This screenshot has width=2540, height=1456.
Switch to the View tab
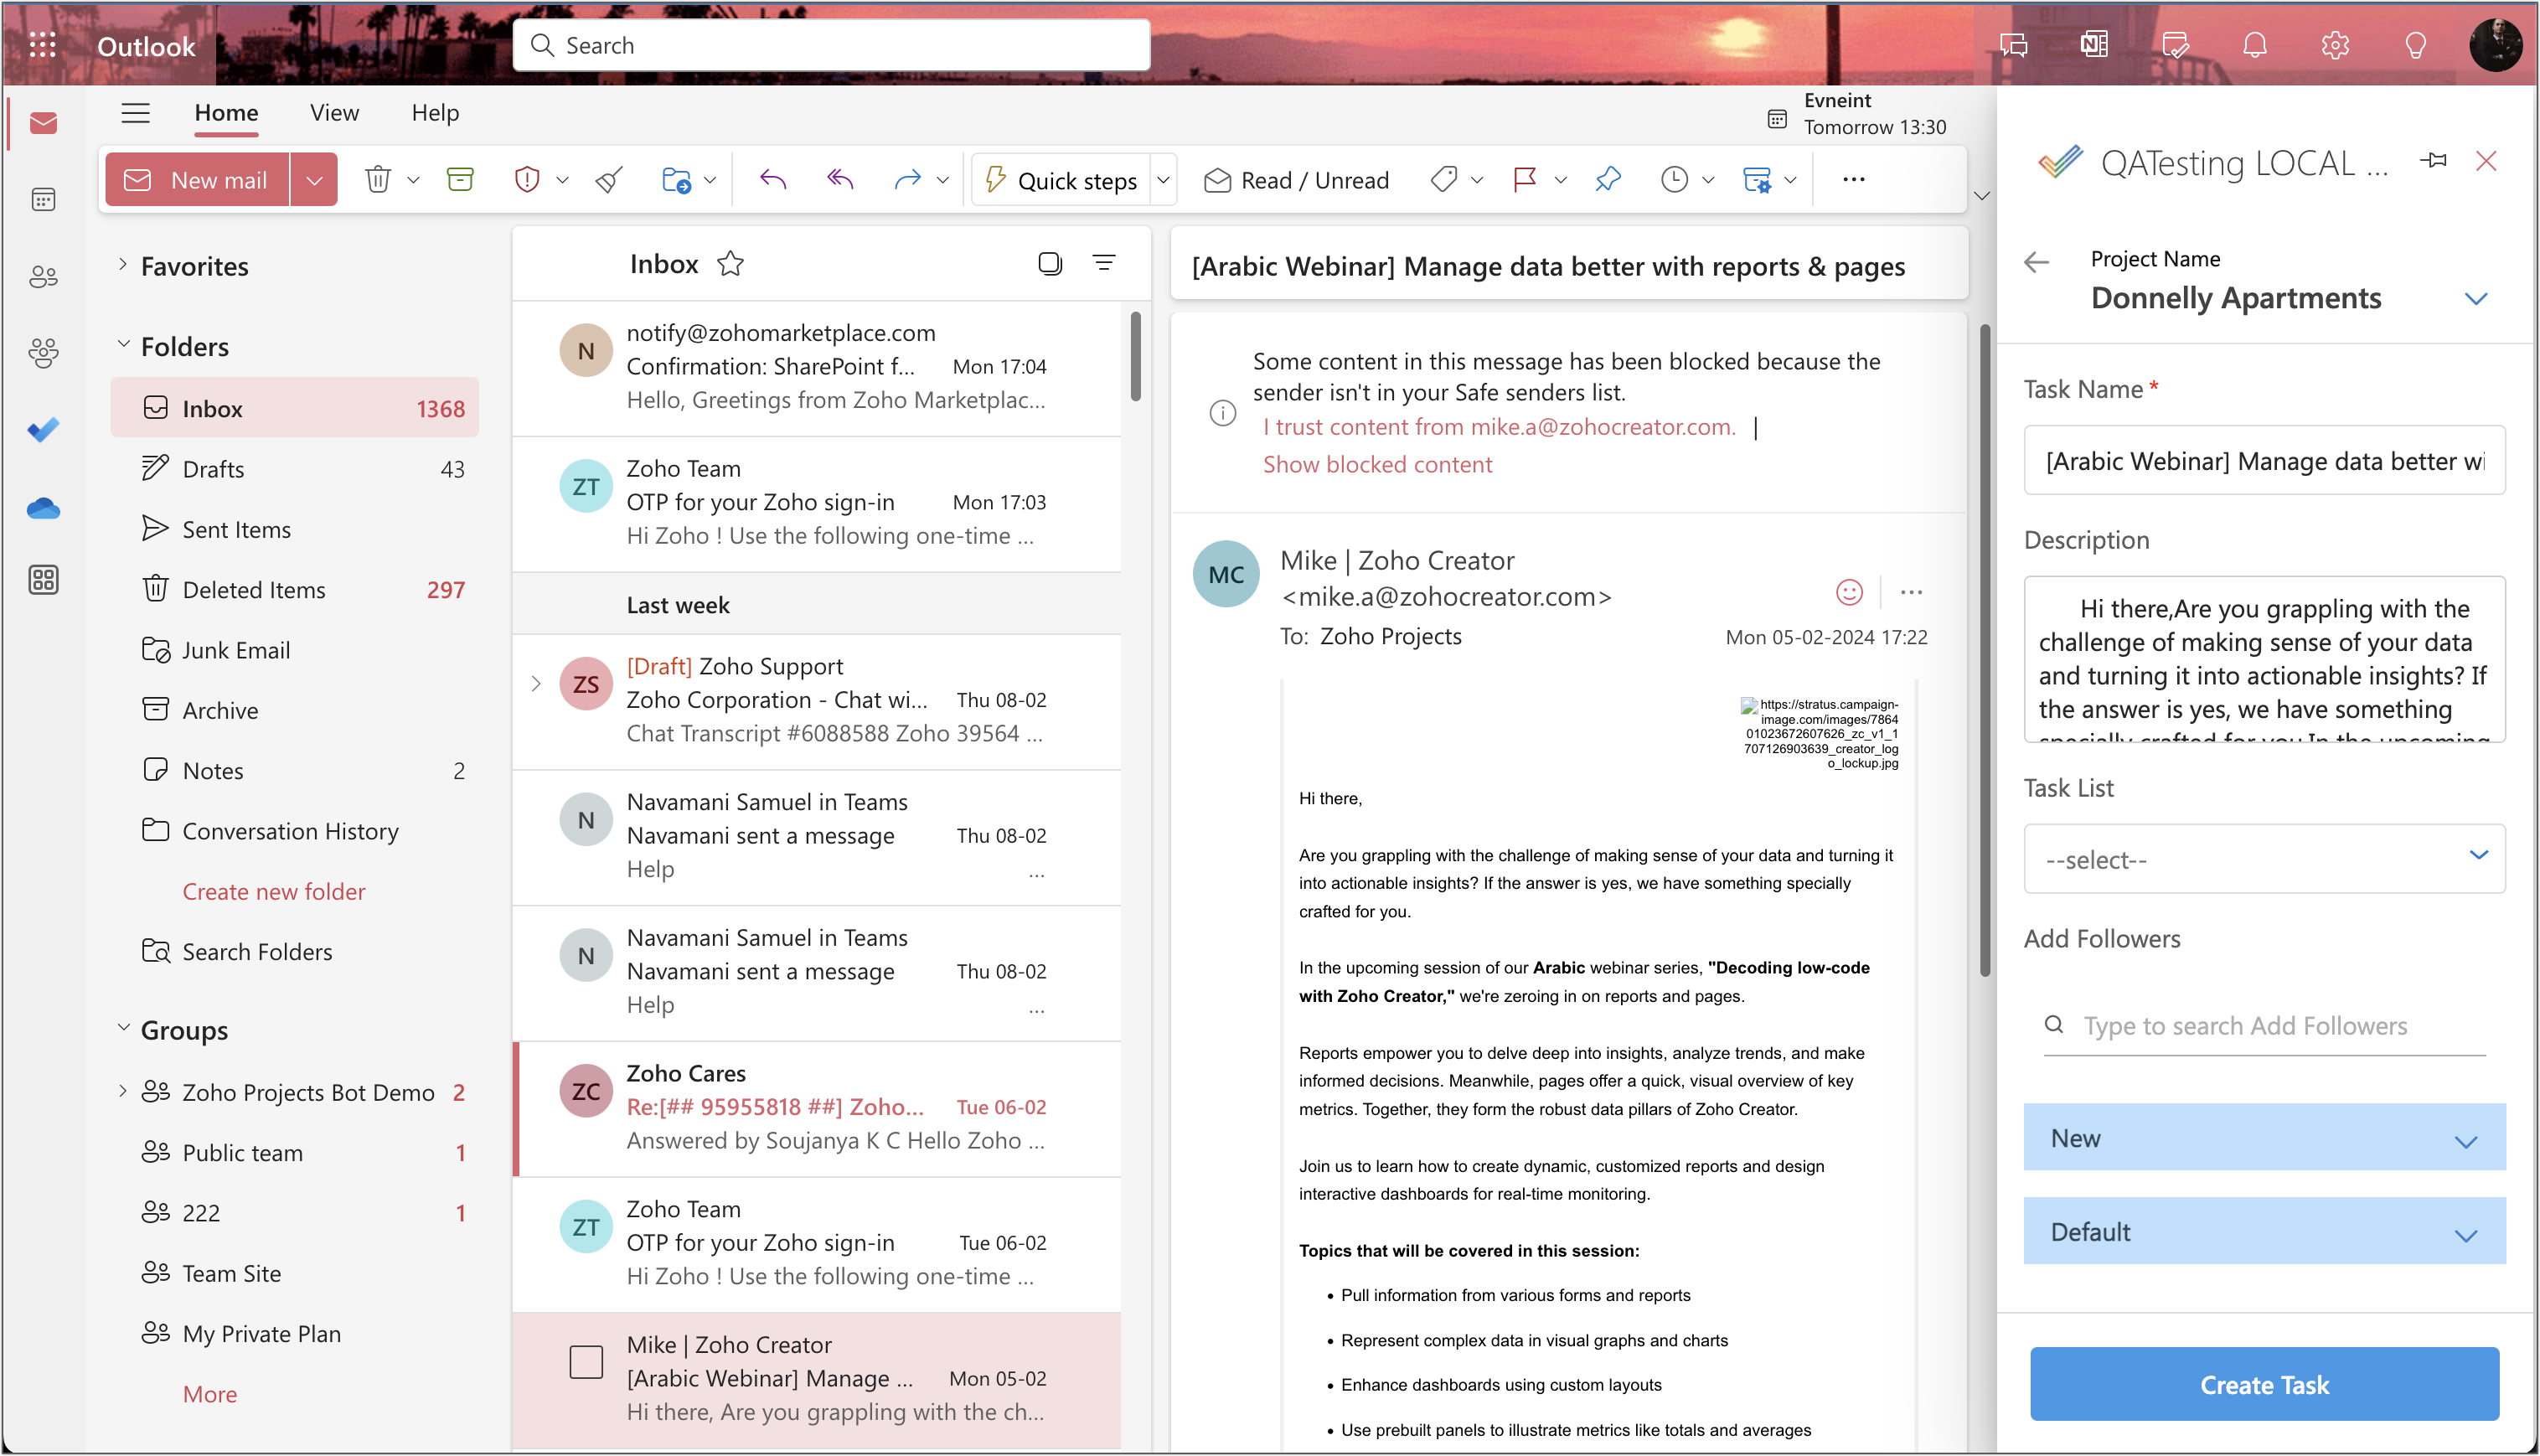coord(334,113)
